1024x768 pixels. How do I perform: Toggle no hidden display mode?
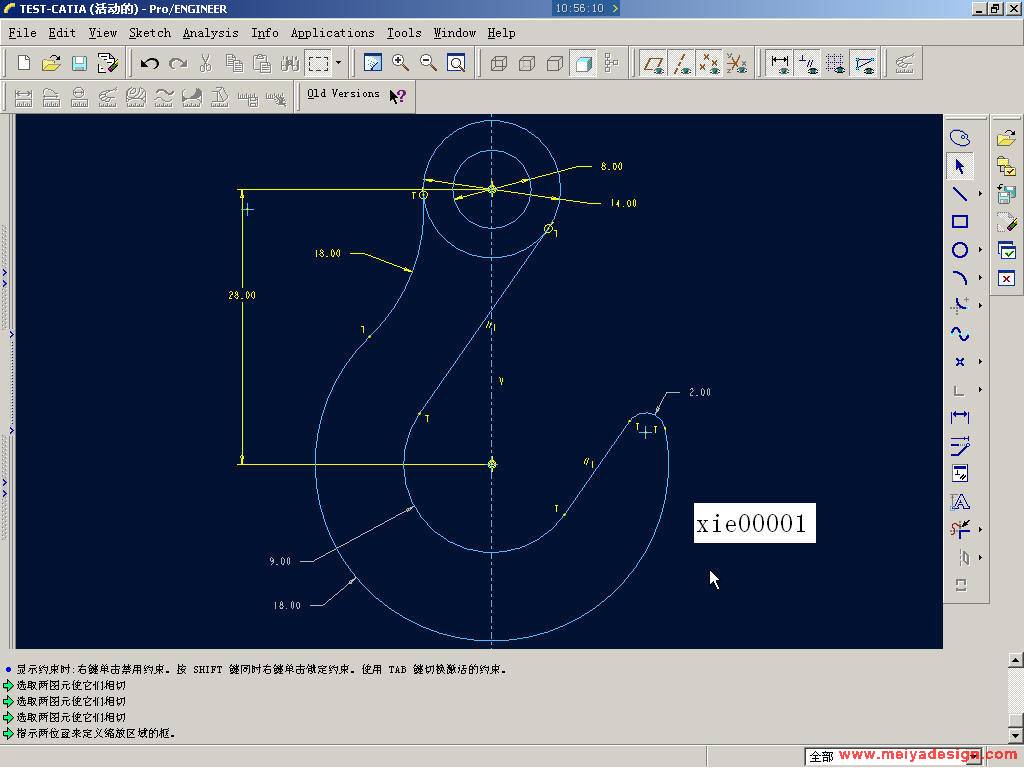tap(555, 63)
